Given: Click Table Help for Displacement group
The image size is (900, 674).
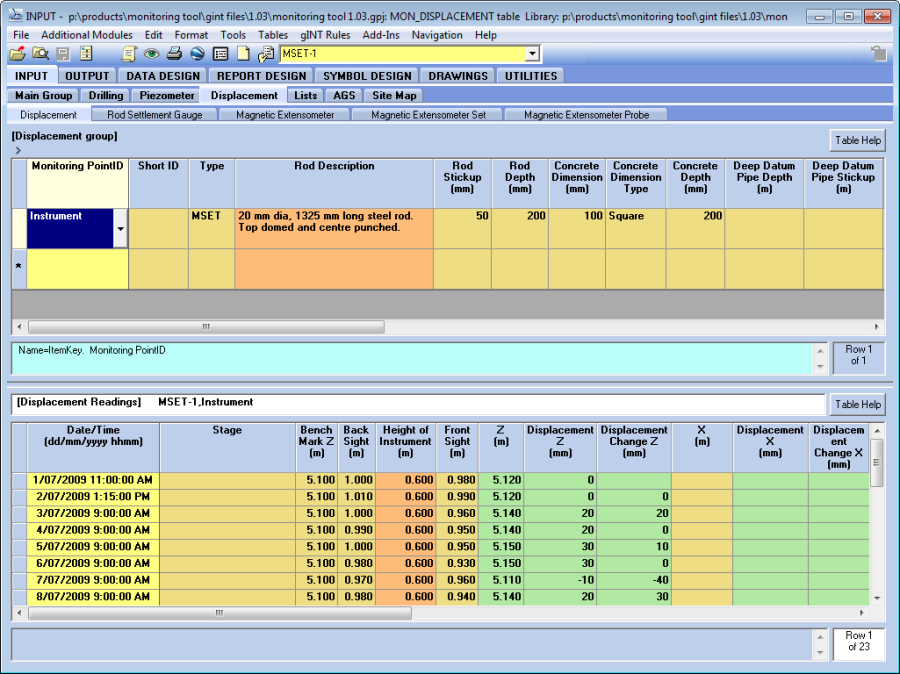Looking at the screenshot, I should [857, 140].
